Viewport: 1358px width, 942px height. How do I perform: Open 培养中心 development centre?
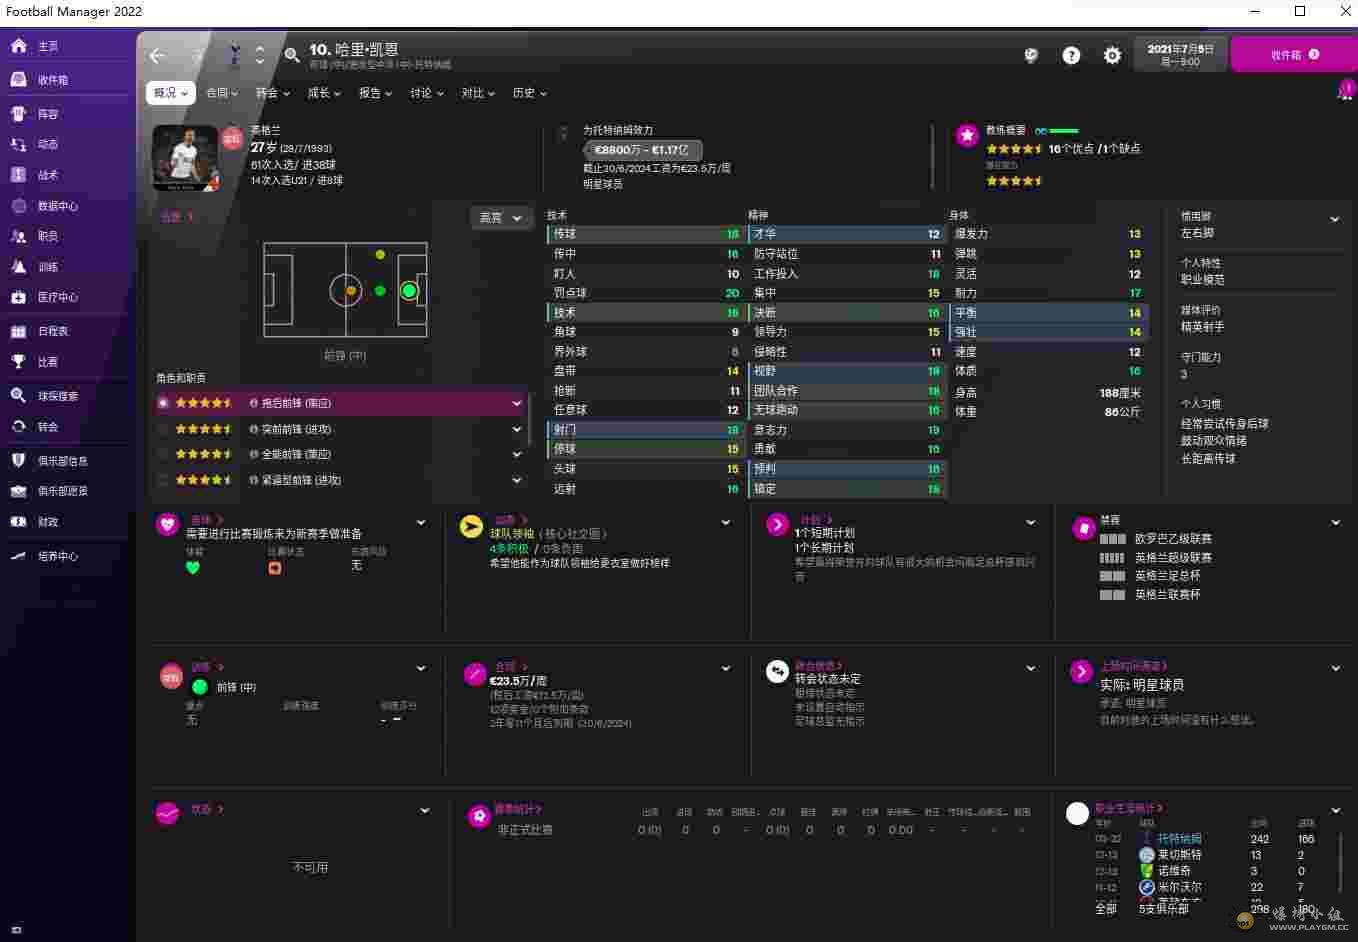pos(57,556)
